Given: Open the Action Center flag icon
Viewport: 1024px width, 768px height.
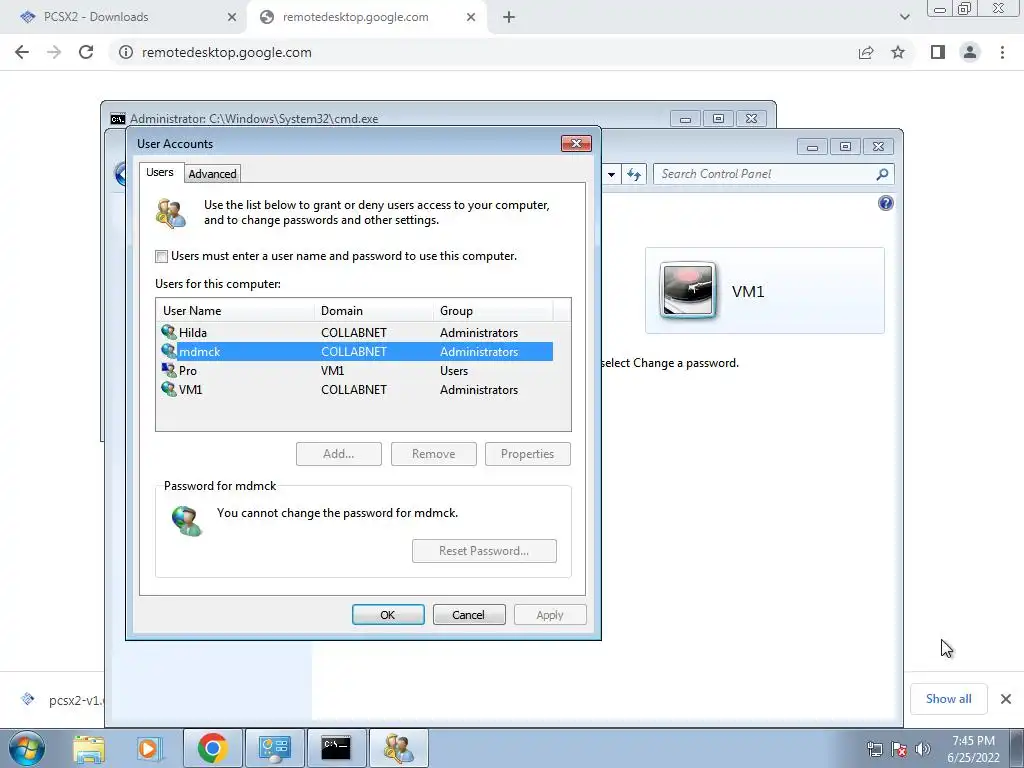Looking at the screenshot, I should [x=899, y=750].
